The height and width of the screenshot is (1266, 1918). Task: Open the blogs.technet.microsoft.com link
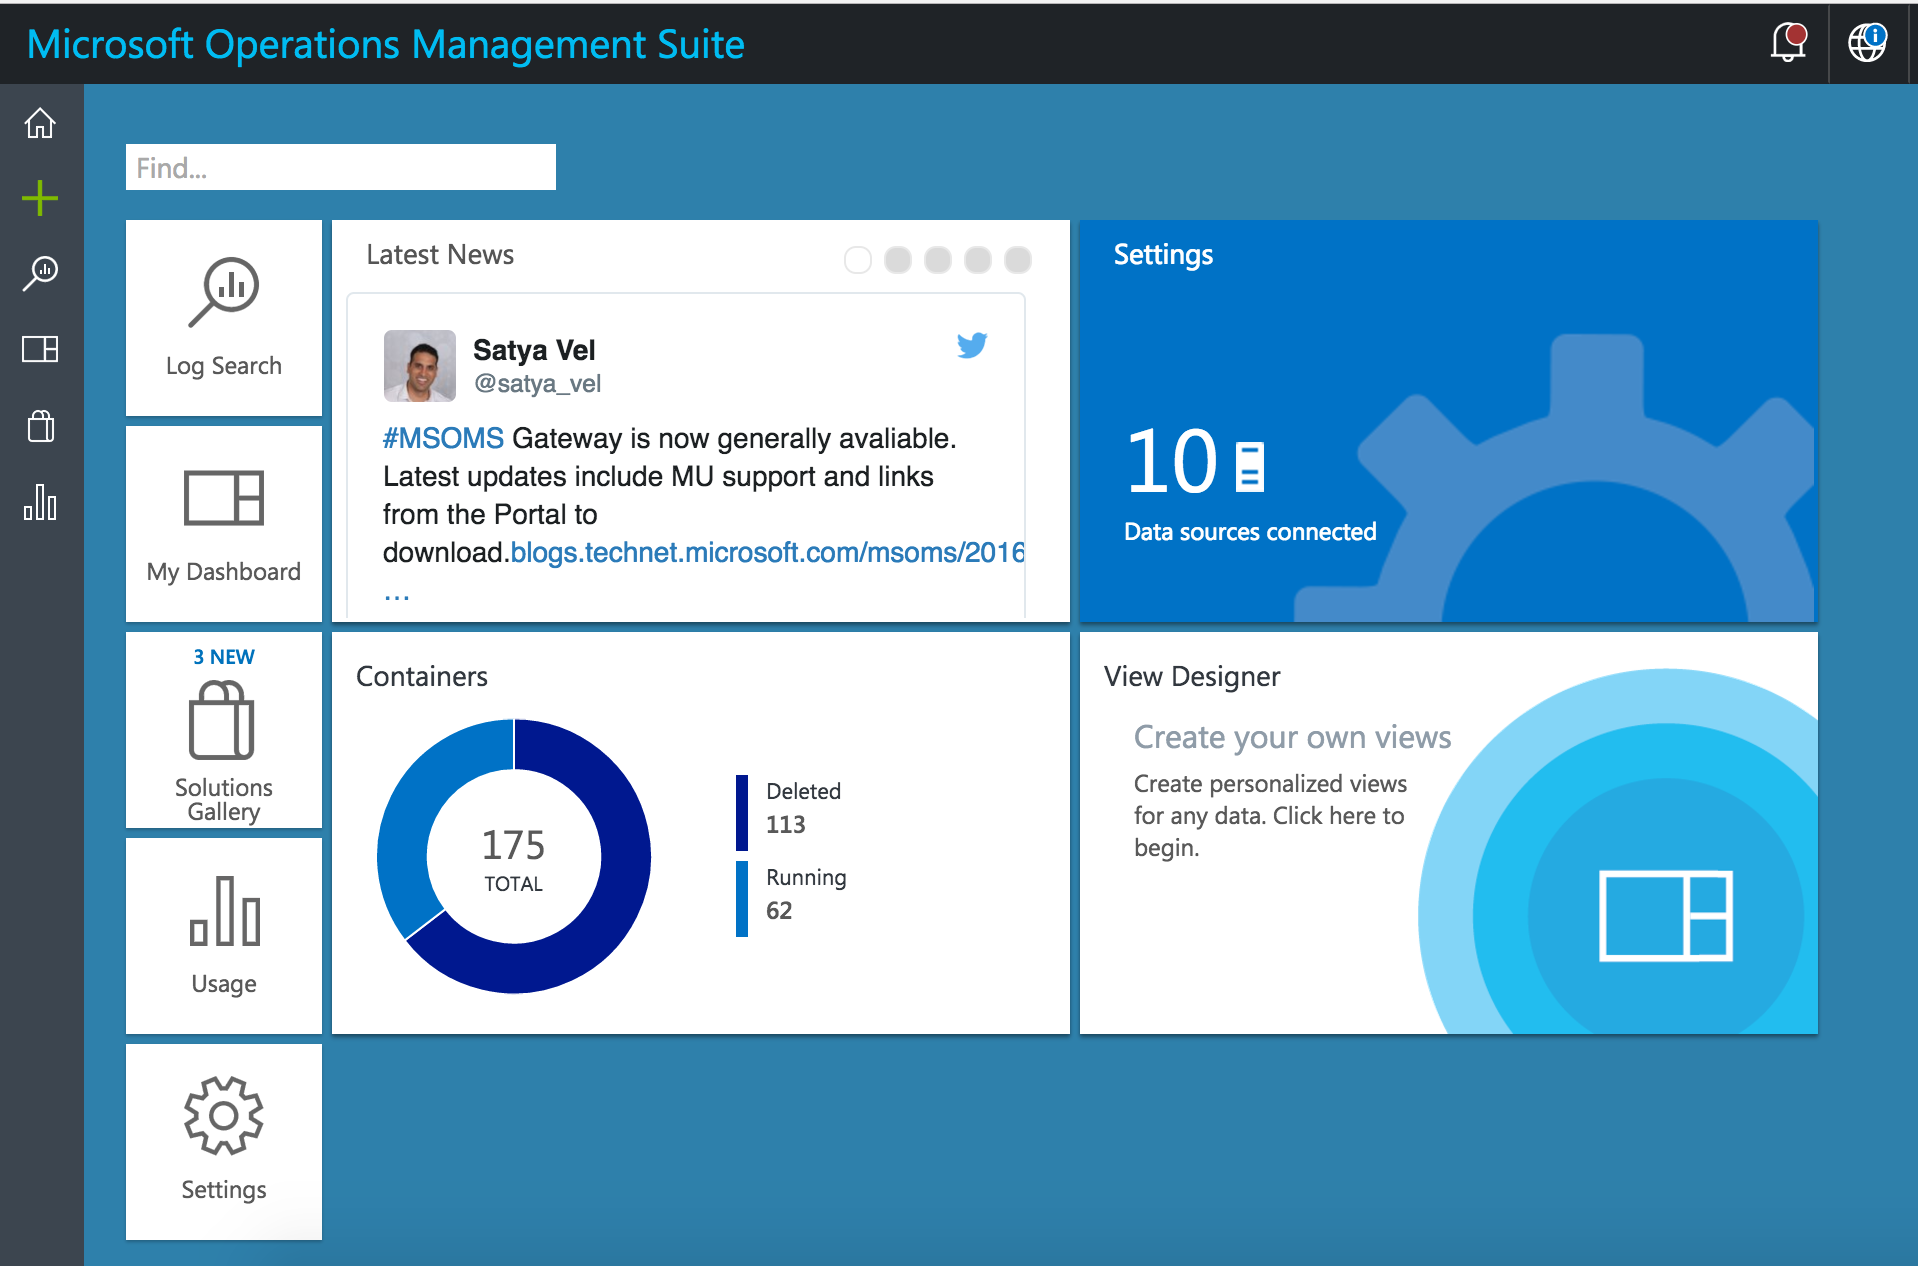pyautogui.click(x=767, y=552)
